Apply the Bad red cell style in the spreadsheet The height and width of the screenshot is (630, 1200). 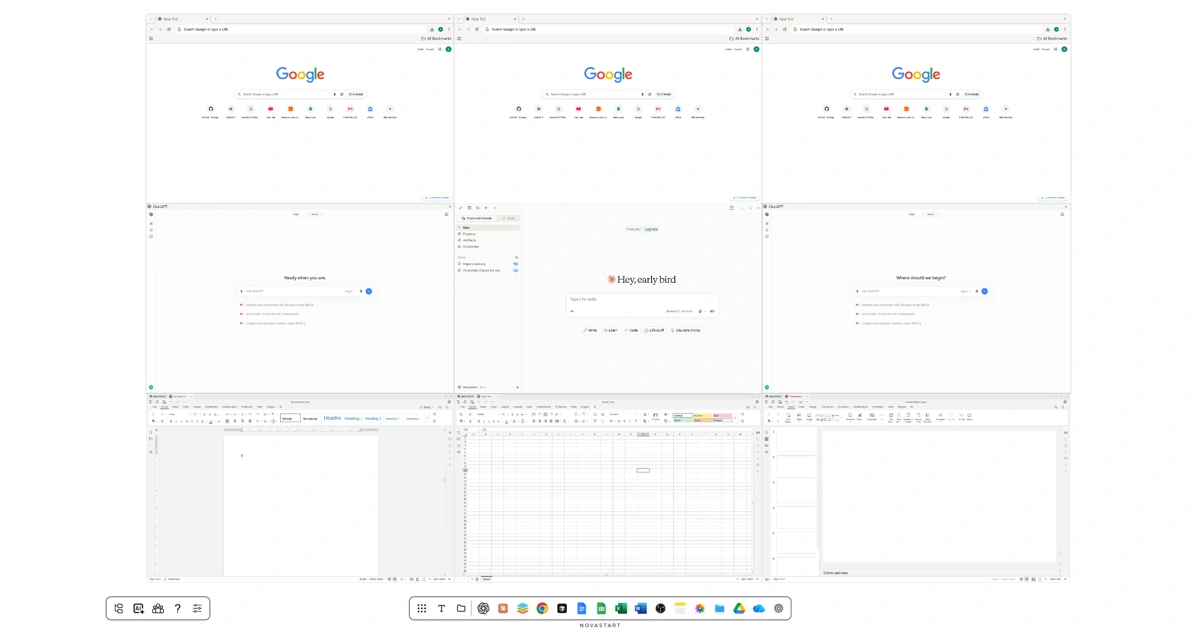point(723,416)
